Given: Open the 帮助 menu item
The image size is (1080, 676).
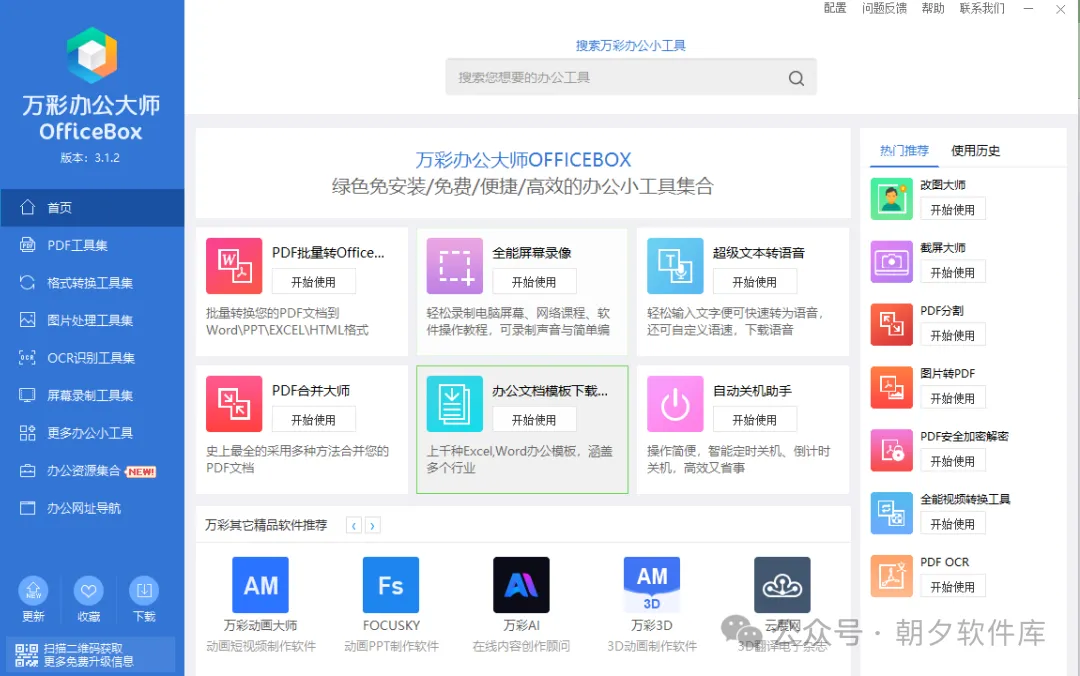Looking at the screenshot, I should tap(932, 8).
